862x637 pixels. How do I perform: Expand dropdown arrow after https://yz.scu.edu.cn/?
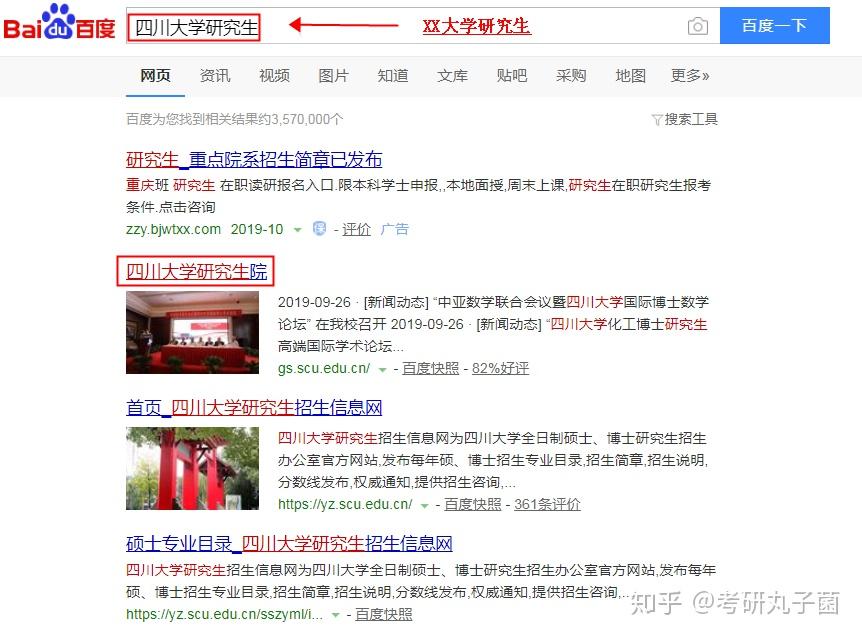pos(424,506)
